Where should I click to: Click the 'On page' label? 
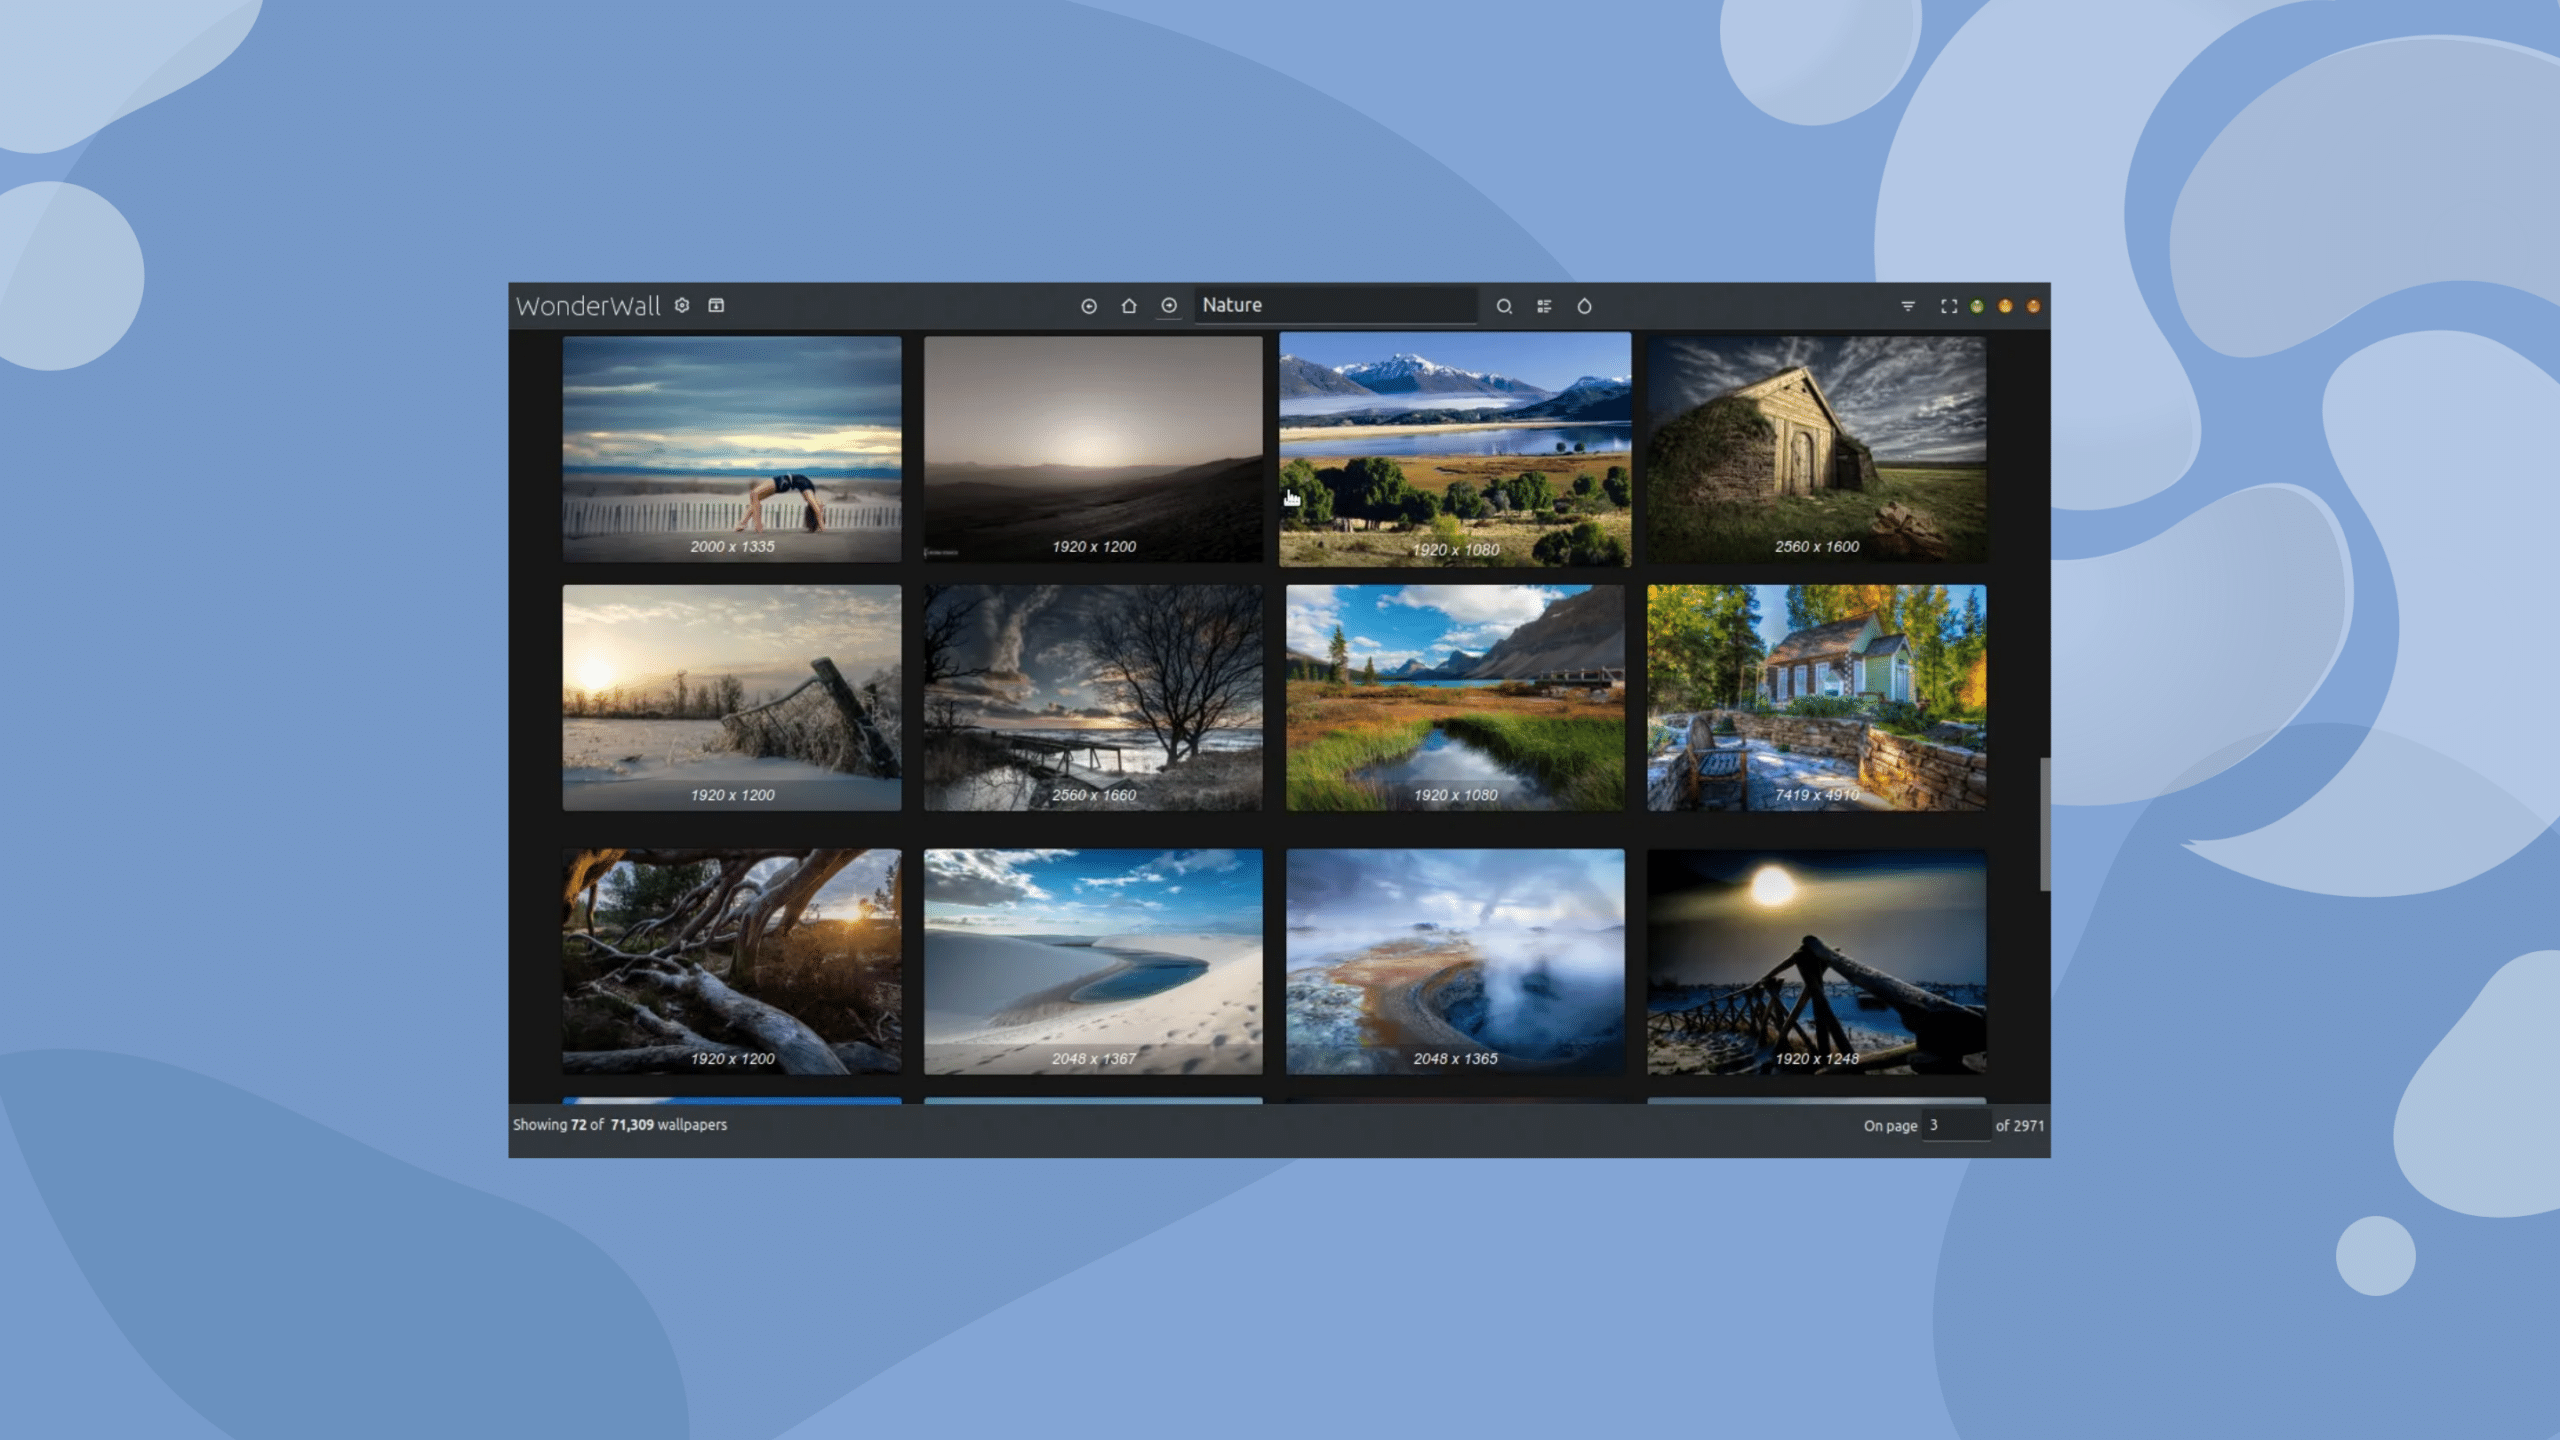(1890, 1126)
